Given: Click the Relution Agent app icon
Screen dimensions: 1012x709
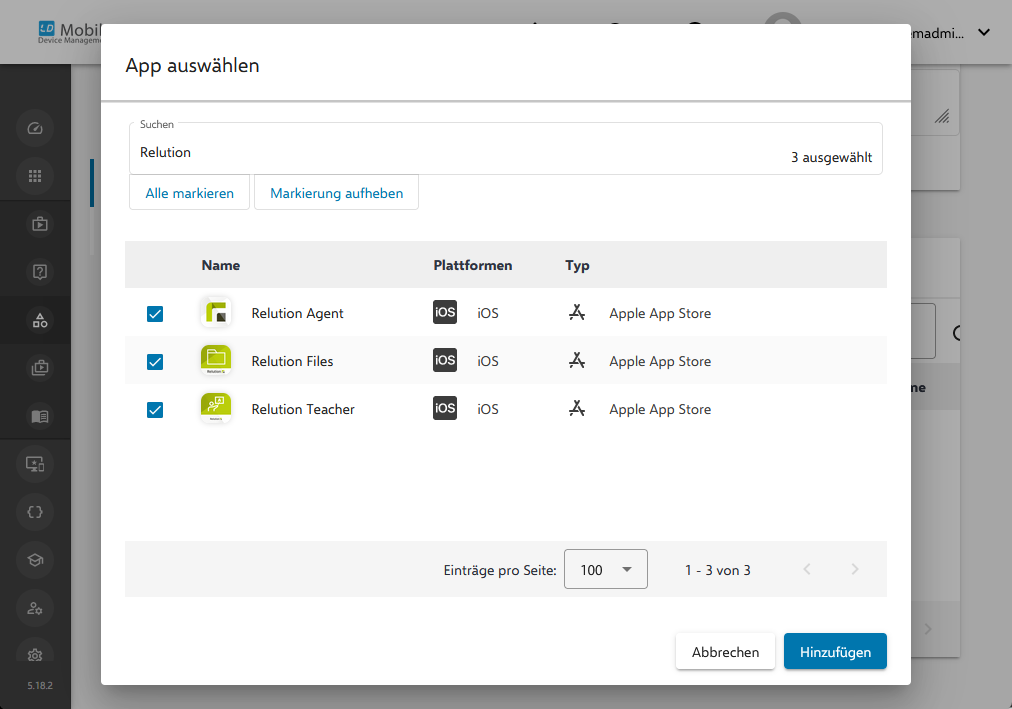Looking at the screenshot, I should pos(216,313).
